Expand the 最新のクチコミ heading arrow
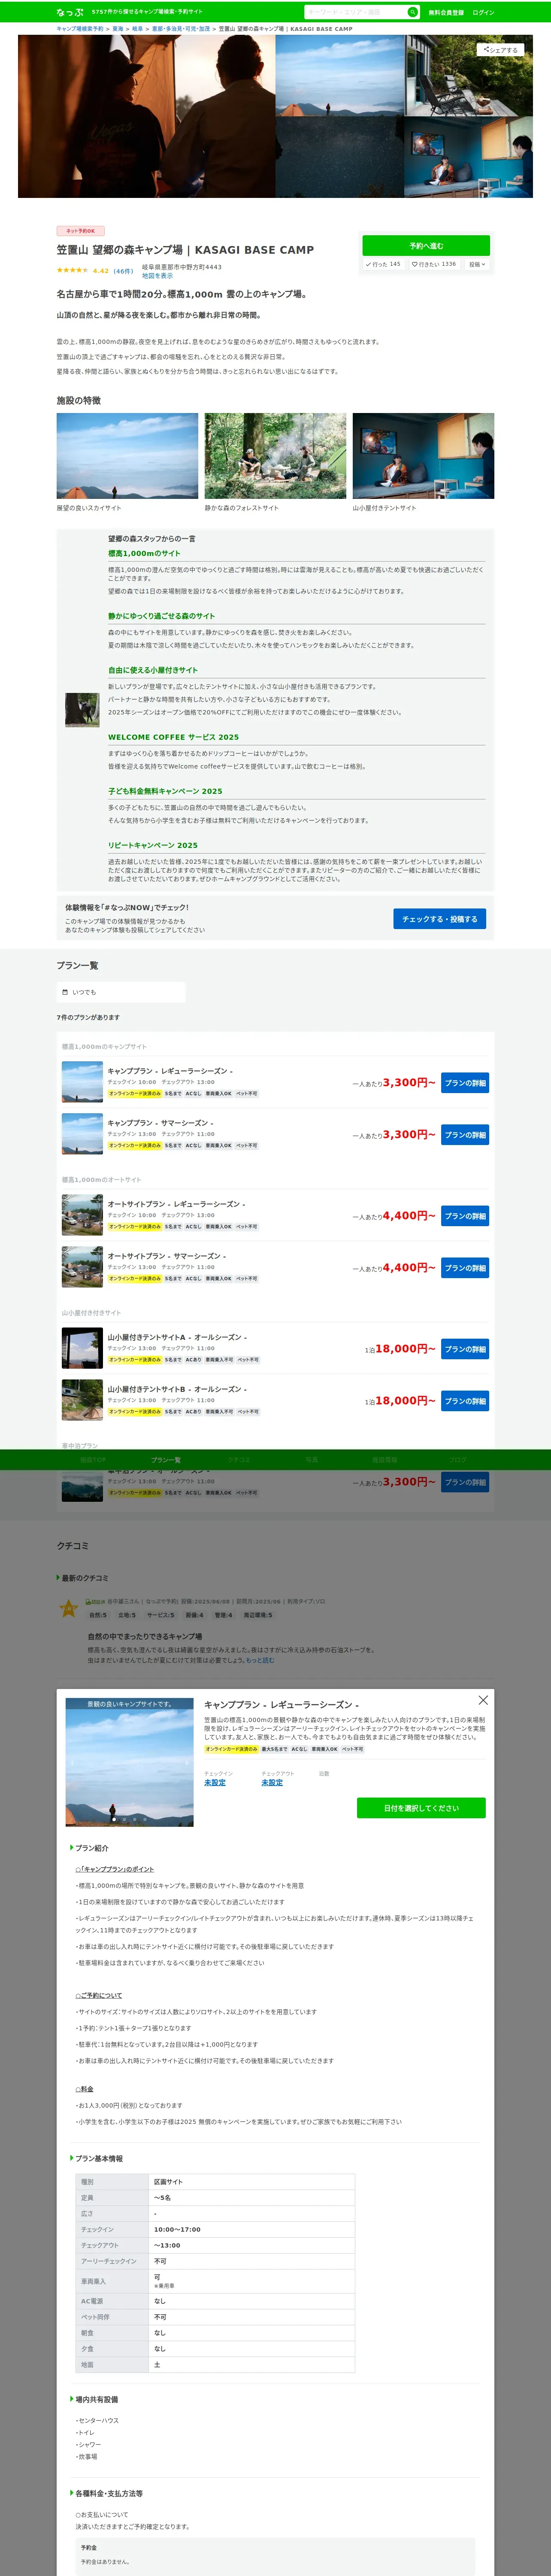 [58, 1578]
